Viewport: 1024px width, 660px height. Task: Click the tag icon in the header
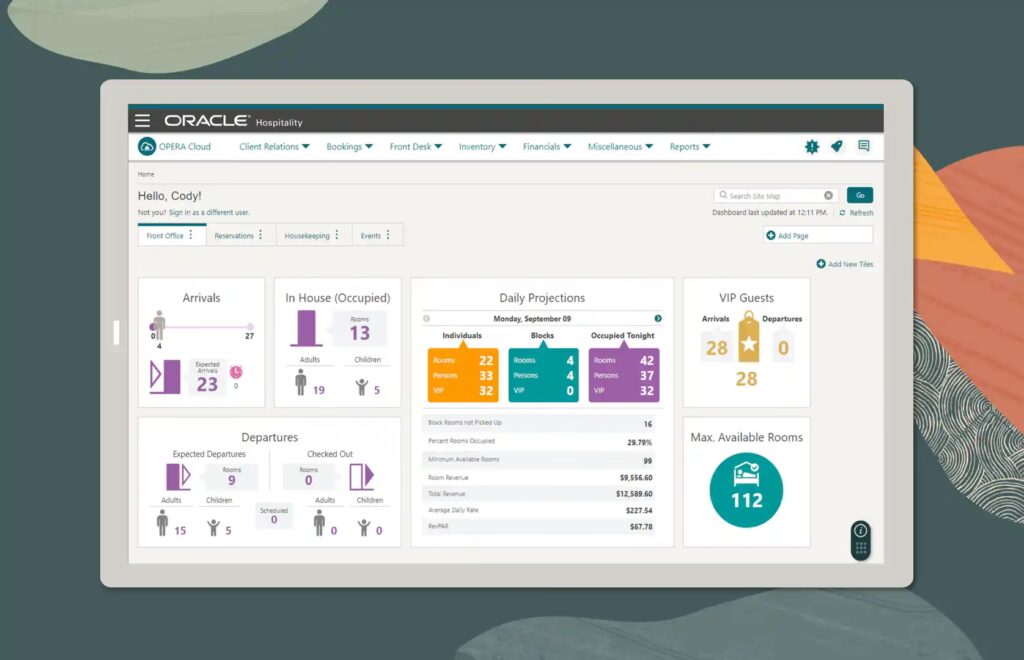click(x=837, y=147)
